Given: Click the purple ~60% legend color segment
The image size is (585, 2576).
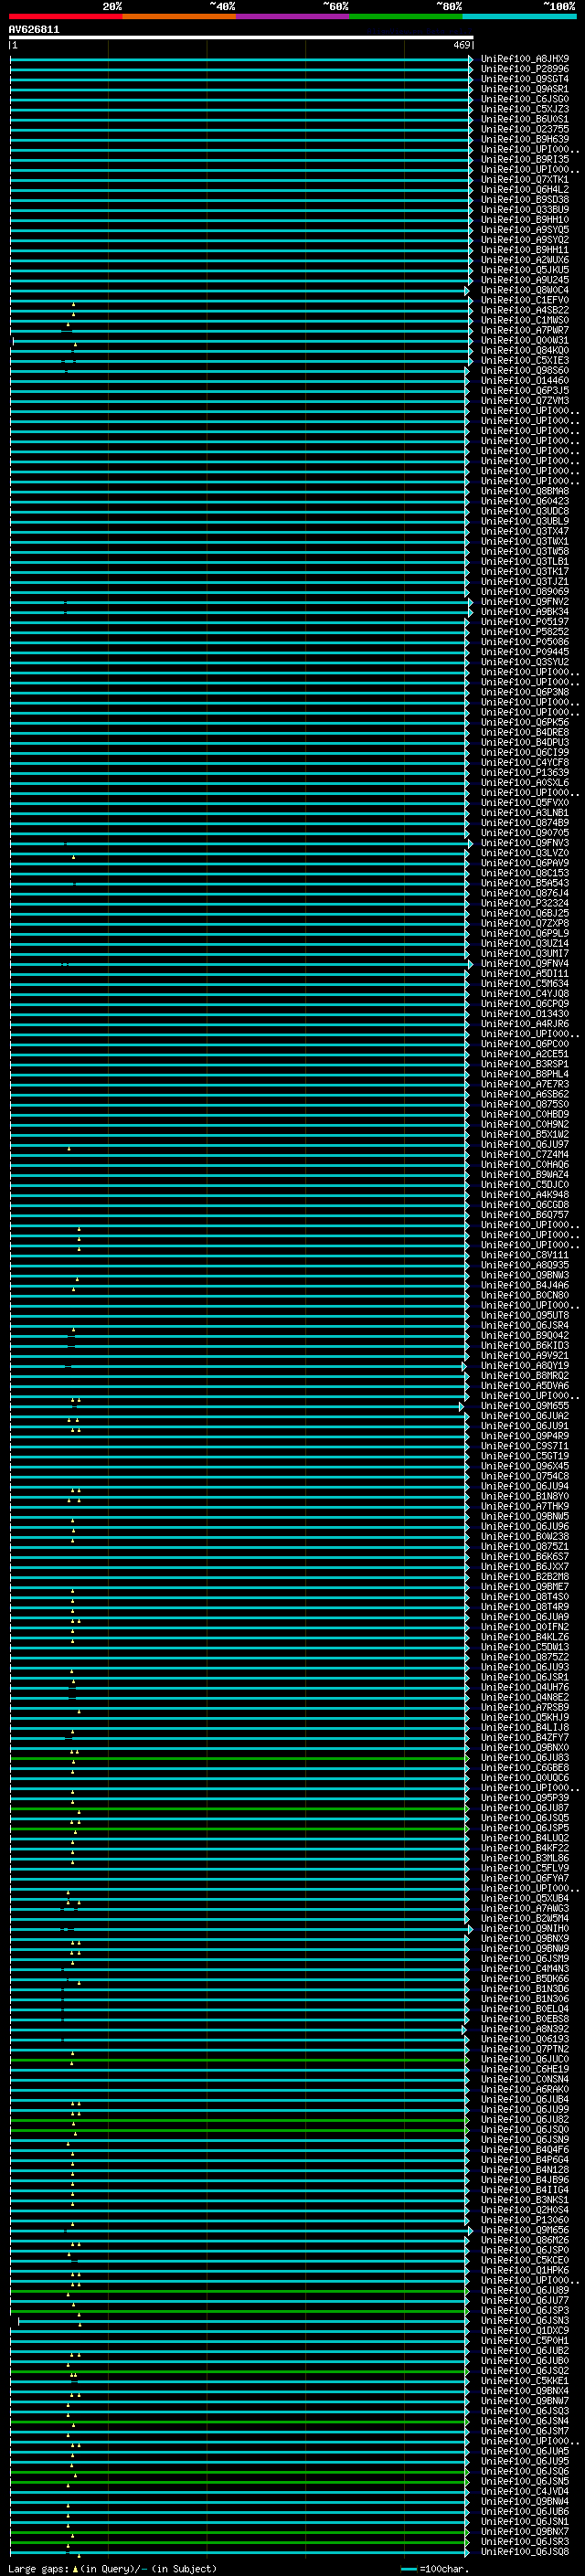Looking at the screenshot, I should tap(293, 16).
